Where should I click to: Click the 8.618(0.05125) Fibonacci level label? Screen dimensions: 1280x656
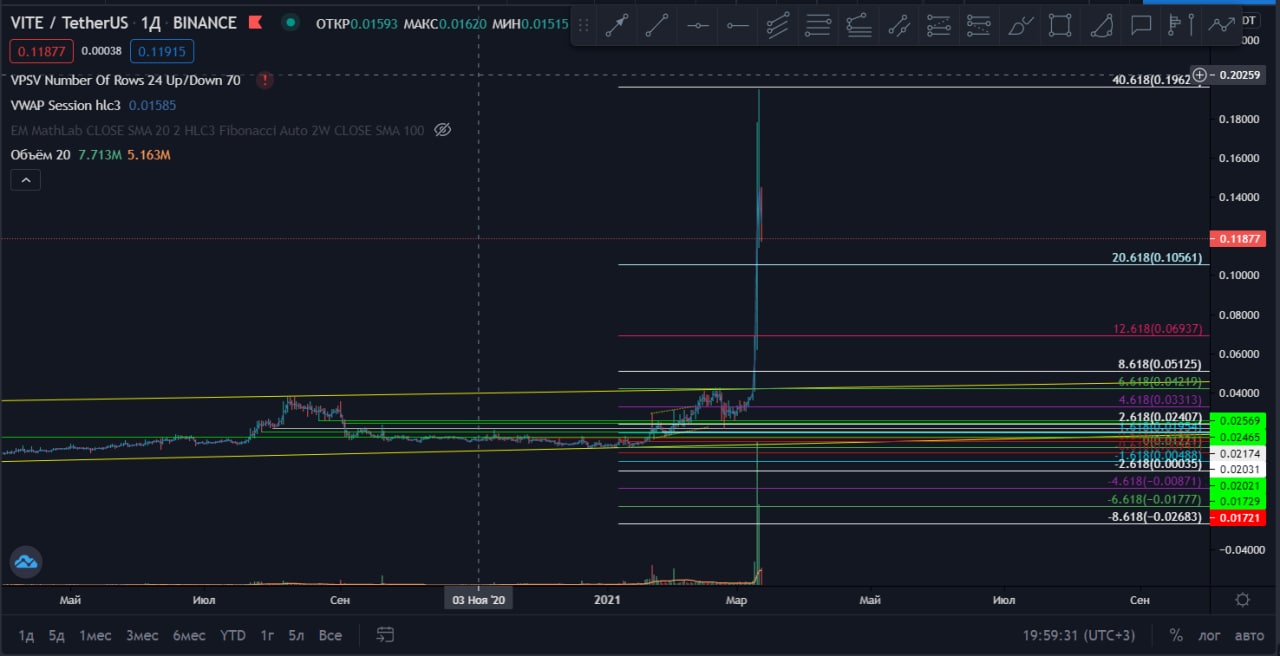click(1160, 364)
